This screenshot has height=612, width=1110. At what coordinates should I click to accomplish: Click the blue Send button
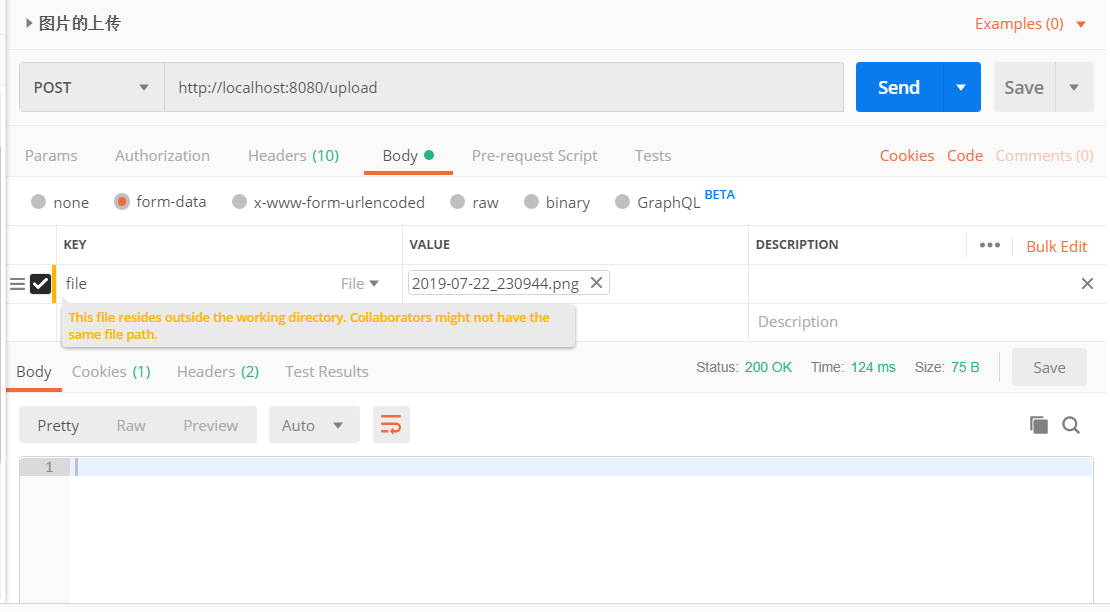point(899,87)
